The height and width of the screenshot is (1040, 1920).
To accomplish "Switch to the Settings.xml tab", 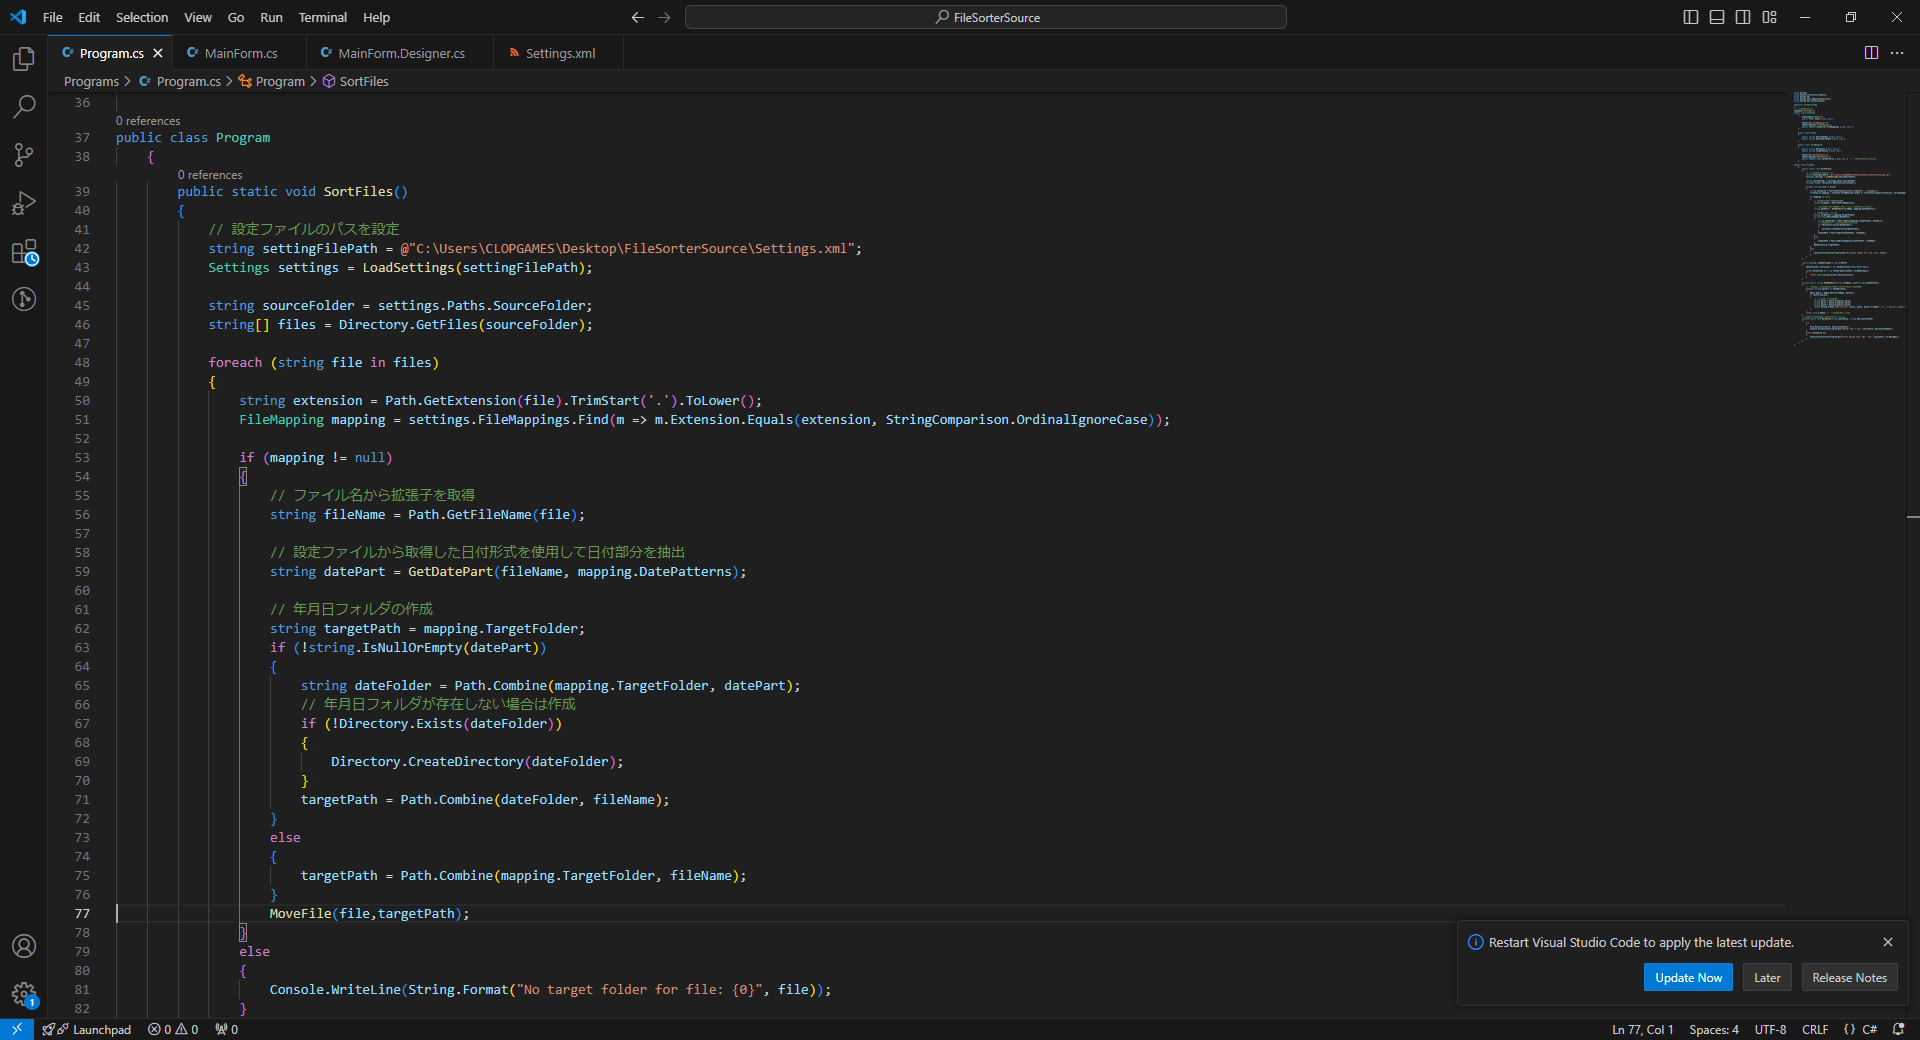I will pyautogui.click(x=559, y=53).
